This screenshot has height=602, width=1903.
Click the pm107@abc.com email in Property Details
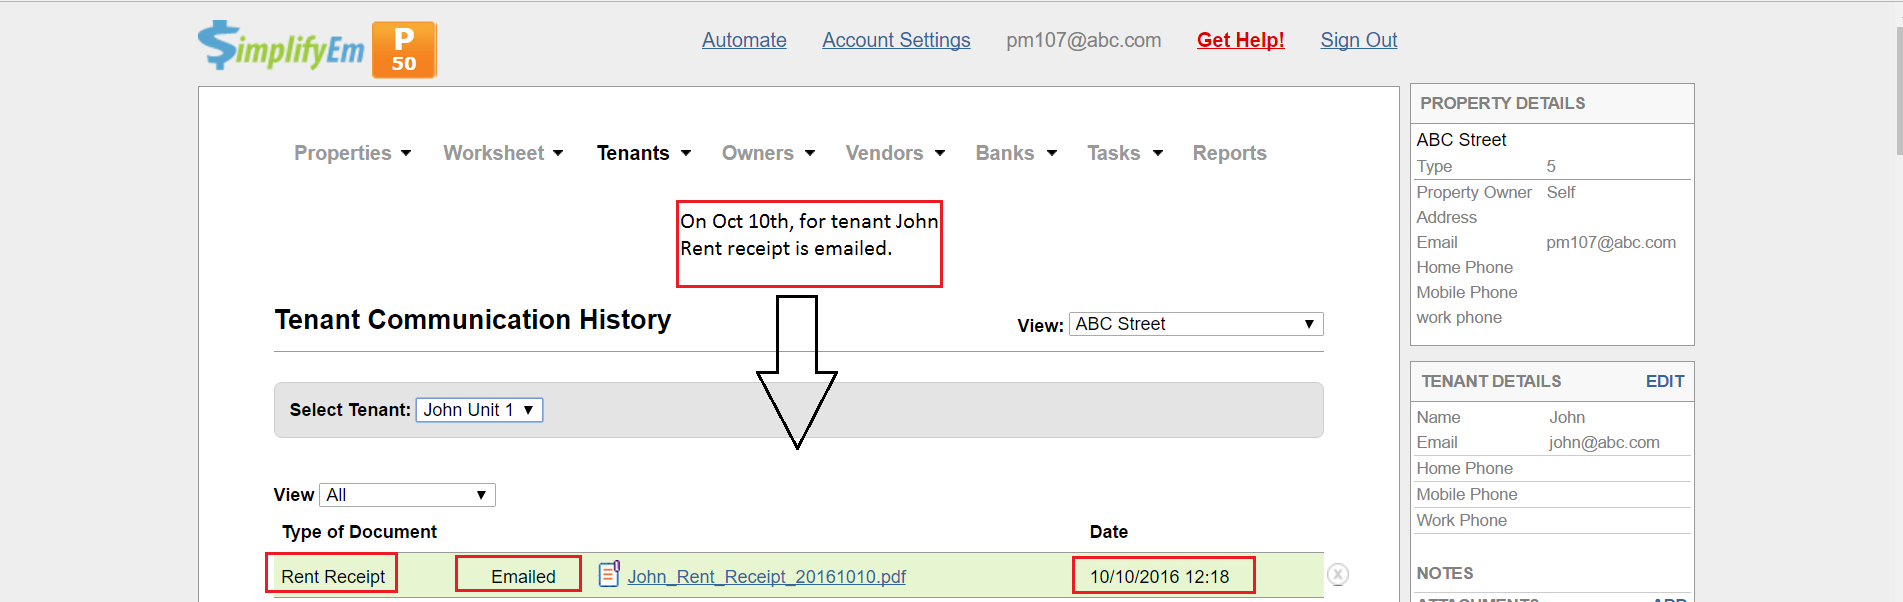[1611, 242]
